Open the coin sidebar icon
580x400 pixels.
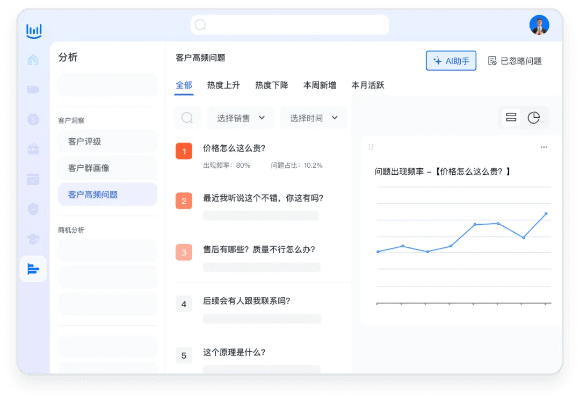33,120
